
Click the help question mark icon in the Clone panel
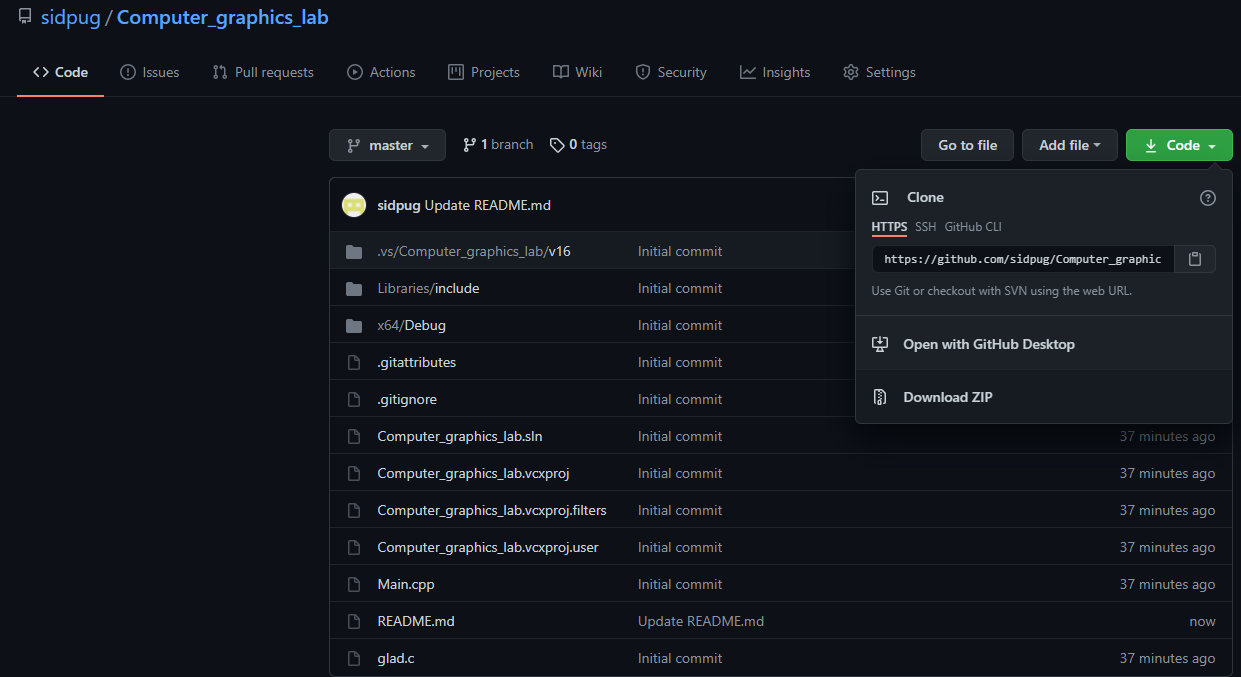point(1208,198)
